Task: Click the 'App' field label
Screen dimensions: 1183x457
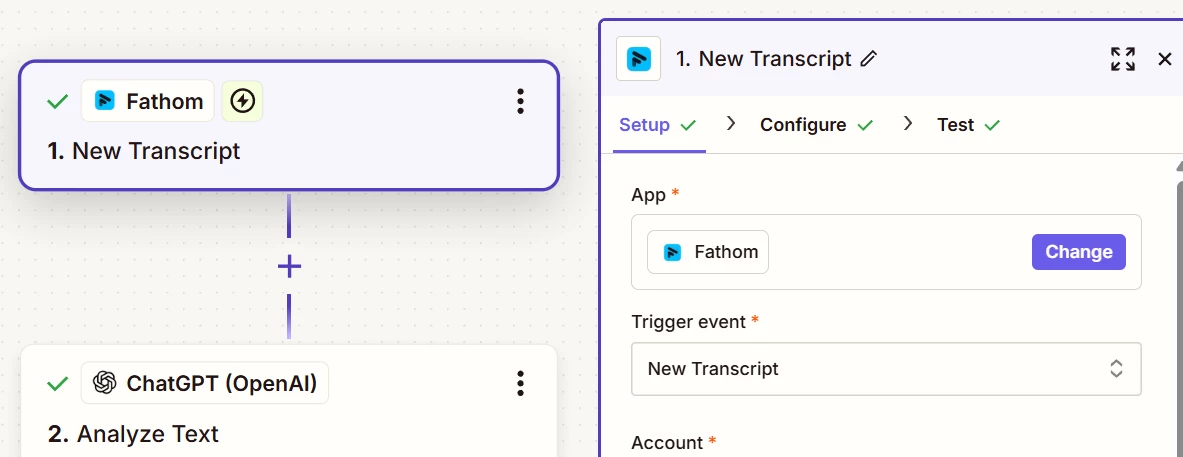Action: 649,195
